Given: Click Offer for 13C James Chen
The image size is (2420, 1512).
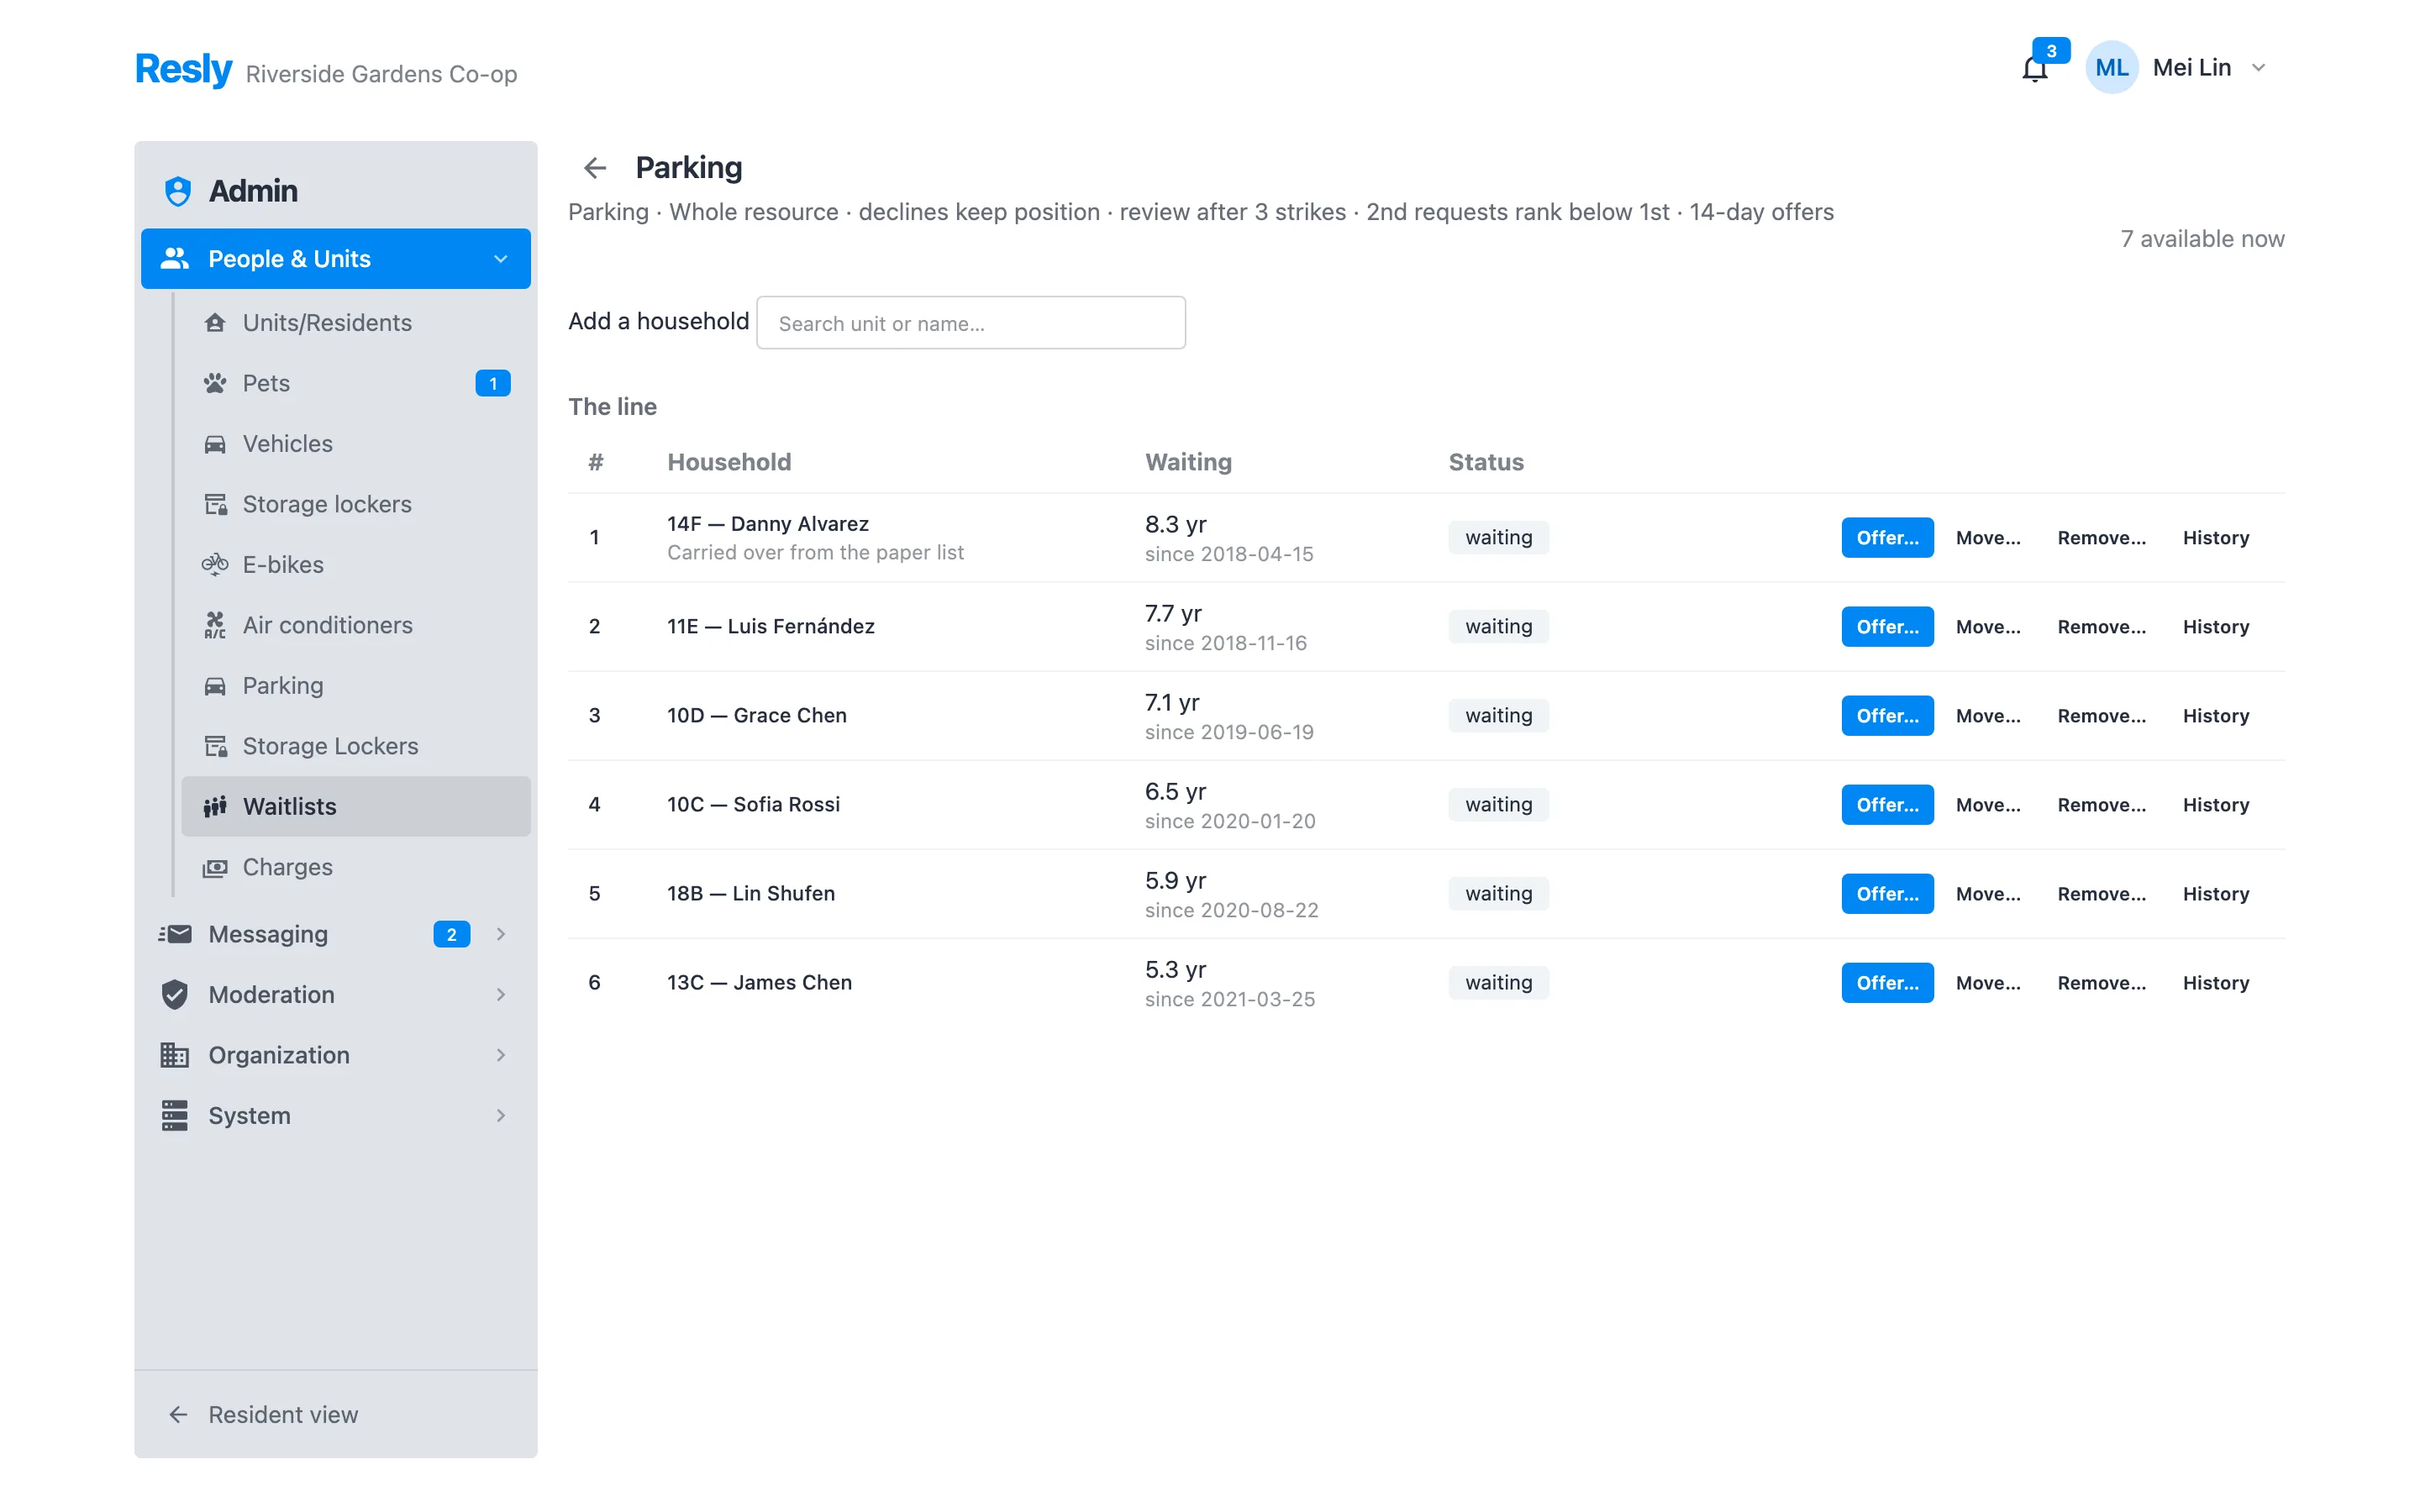Looking at the screenshot, I should [1887, 983].
